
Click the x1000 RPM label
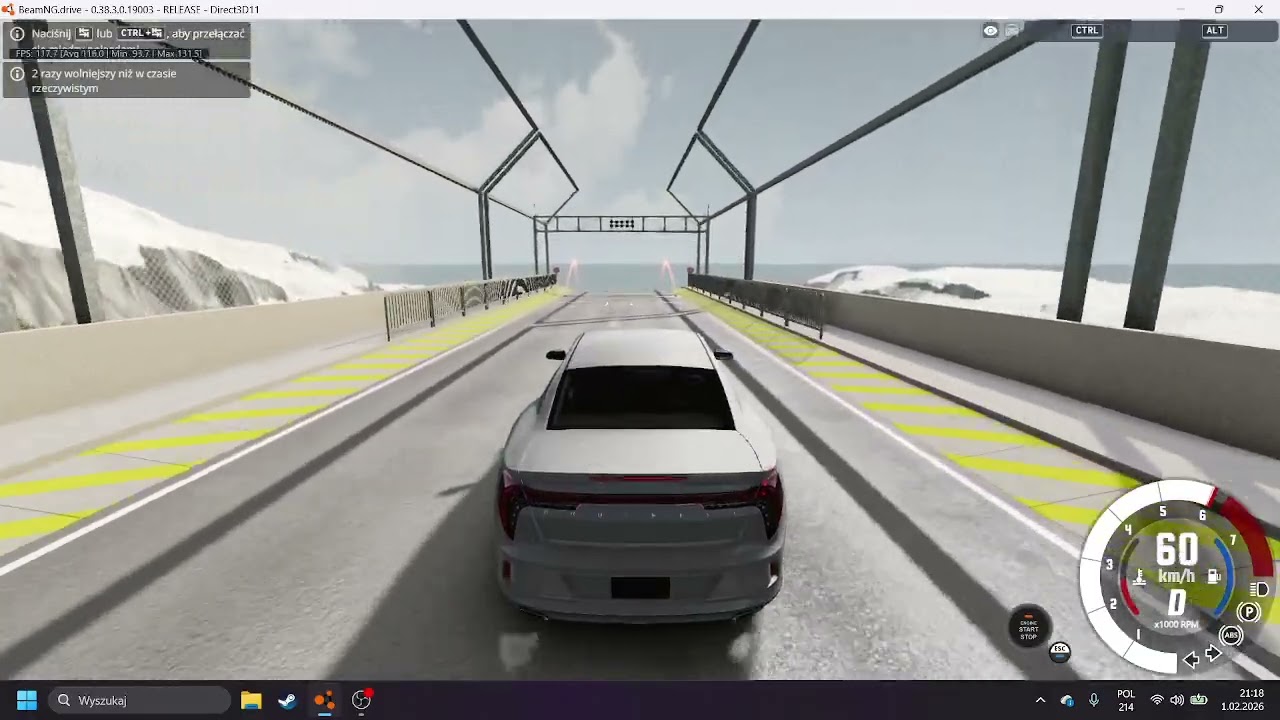[1176, 625]
